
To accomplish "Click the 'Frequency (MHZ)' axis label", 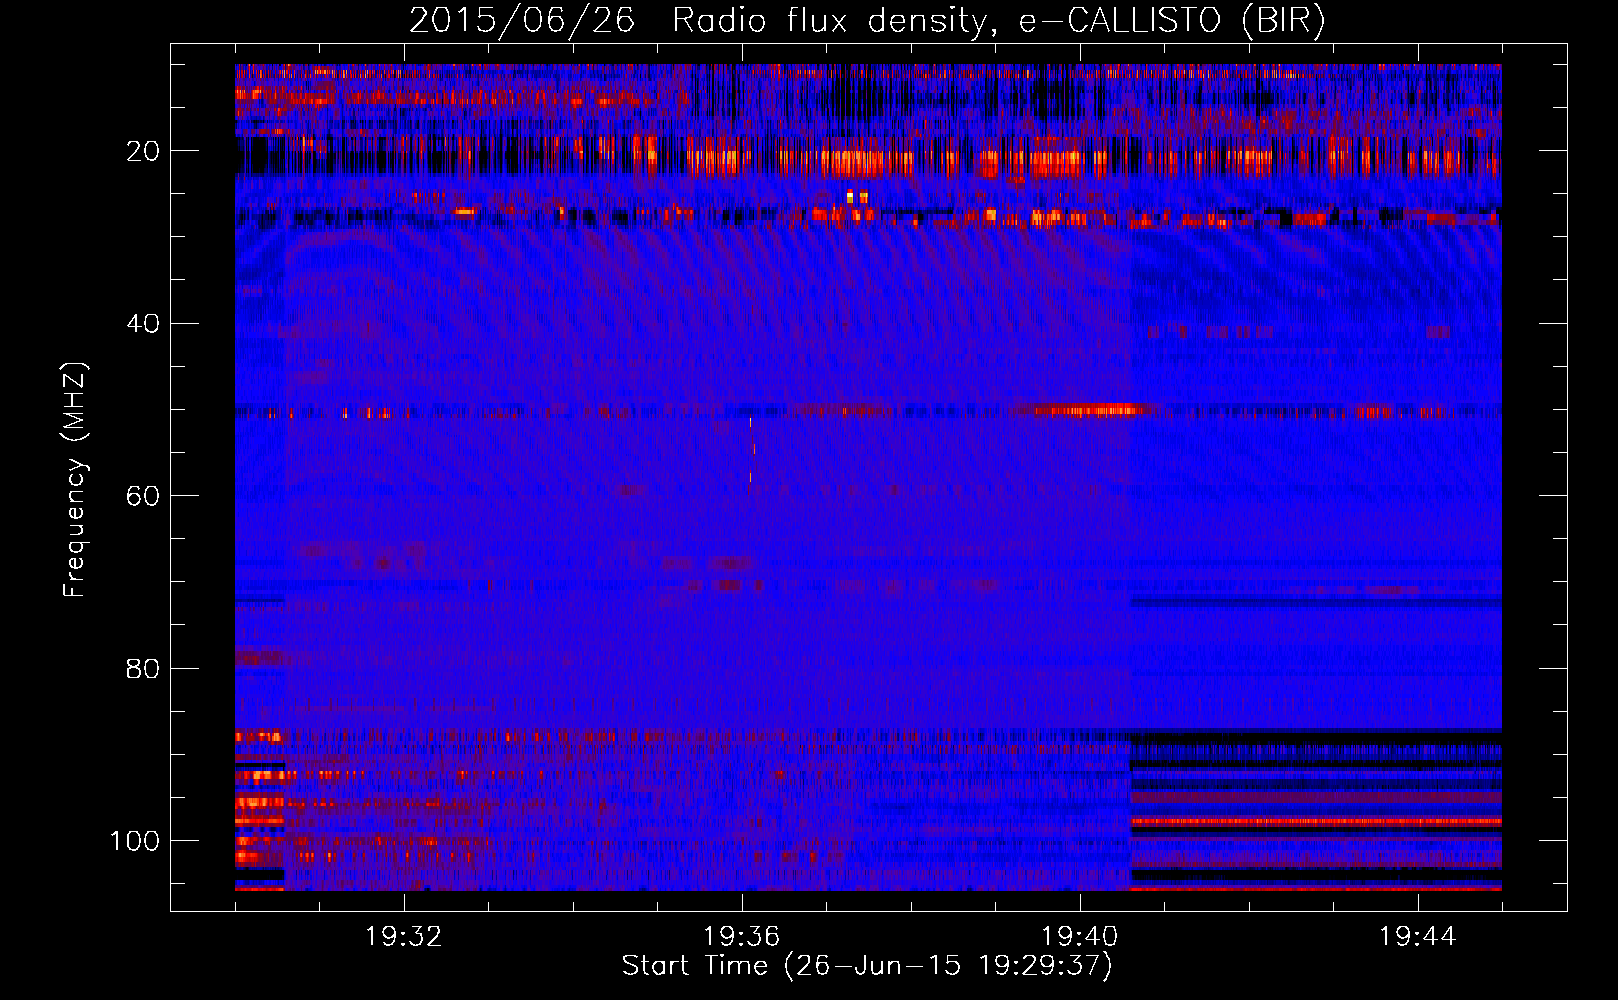I will pyautogui.click(x=75, y=480).
